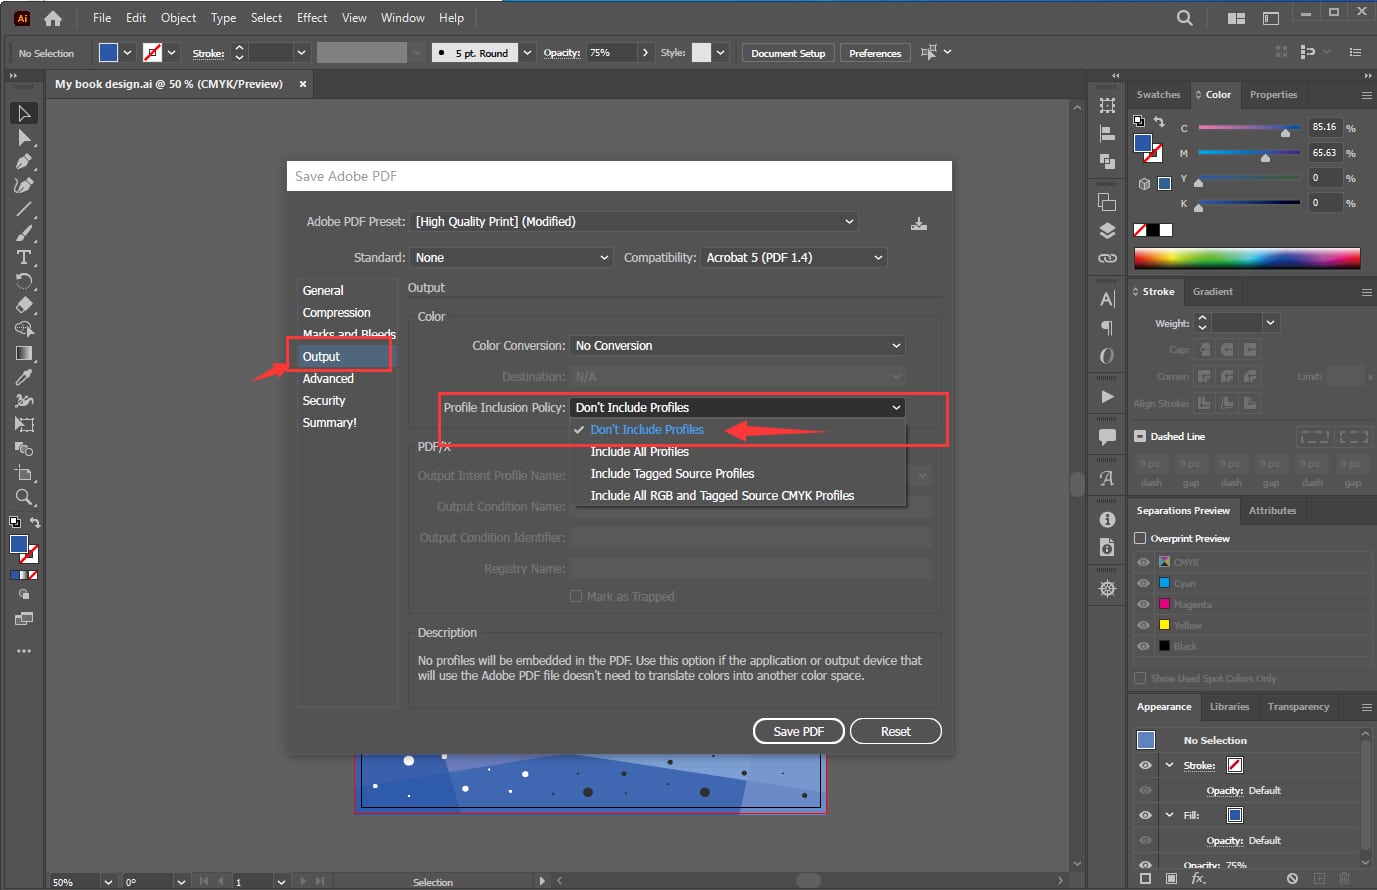Click the Save Preset icon
Image resolution: width=1377 pixels, height=890 pixels.
(x=918, y=223)
